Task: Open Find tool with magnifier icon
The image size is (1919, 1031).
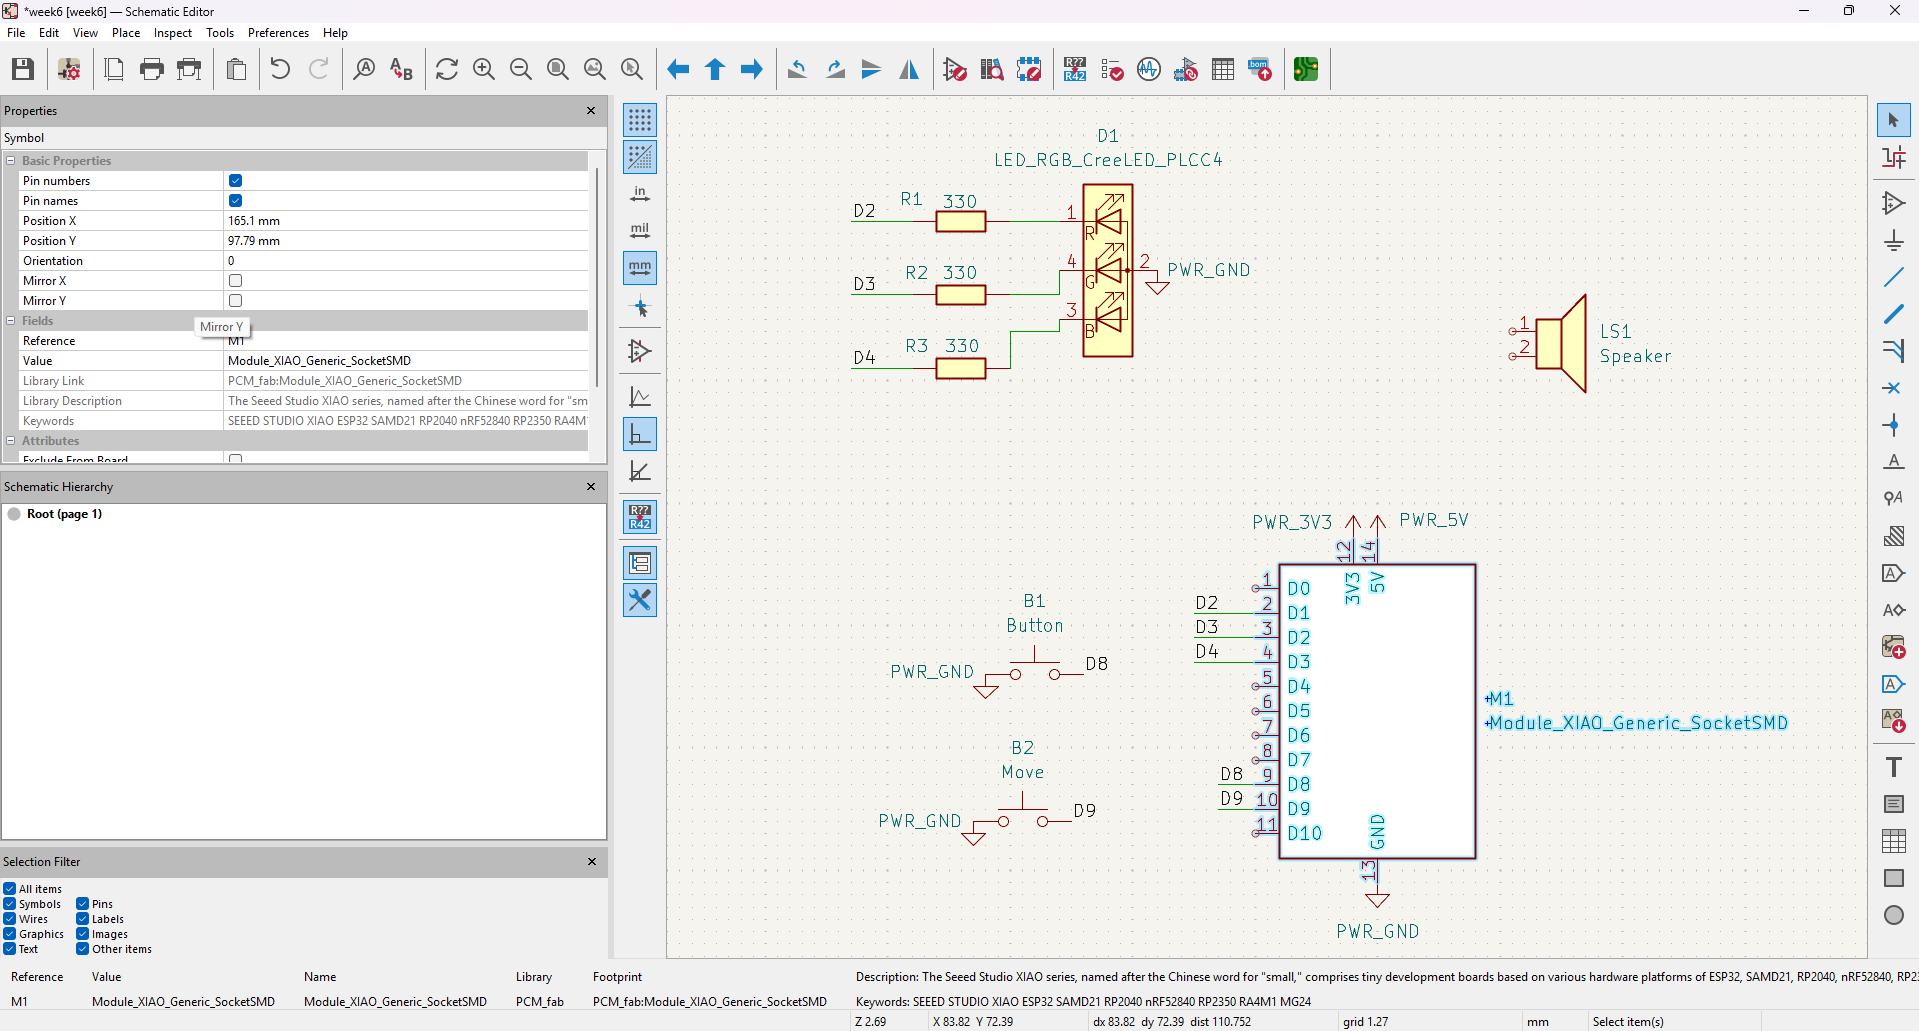Action: tap(364, 69)
